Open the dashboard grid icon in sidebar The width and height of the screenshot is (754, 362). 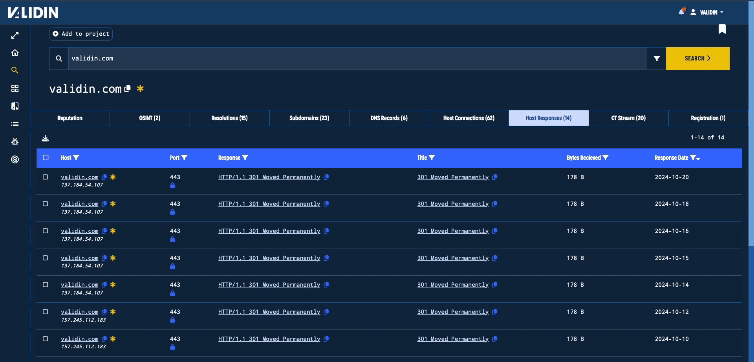coord(15,88)
